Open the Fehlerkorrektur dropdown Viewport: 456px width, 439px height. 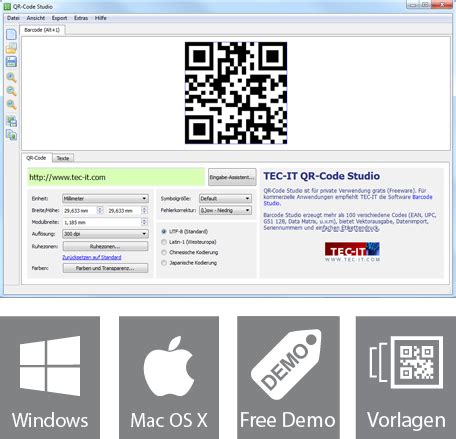tap(225, 210)
